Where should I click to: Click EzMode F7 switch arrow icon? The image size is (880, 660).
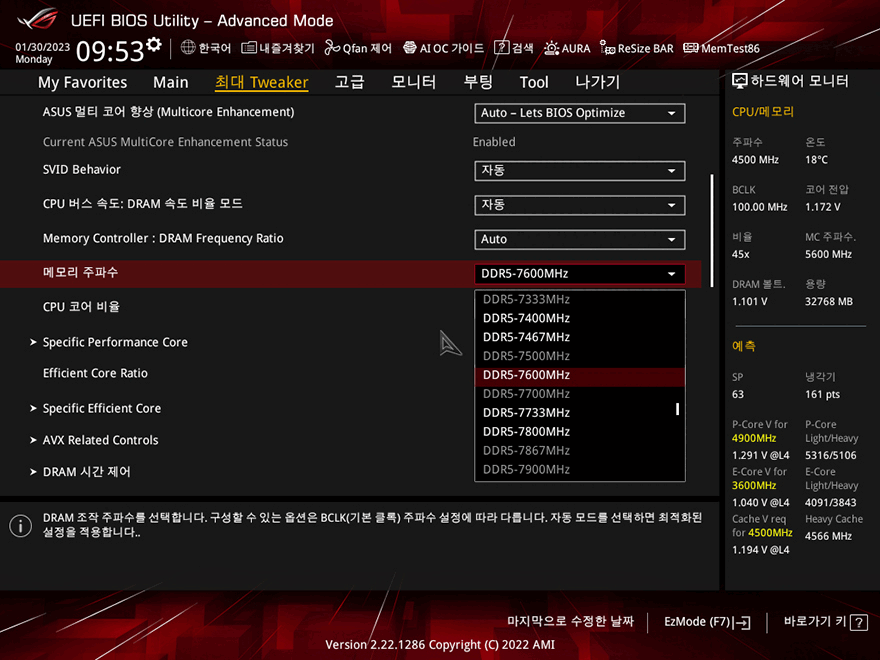(x=741, y=622)
